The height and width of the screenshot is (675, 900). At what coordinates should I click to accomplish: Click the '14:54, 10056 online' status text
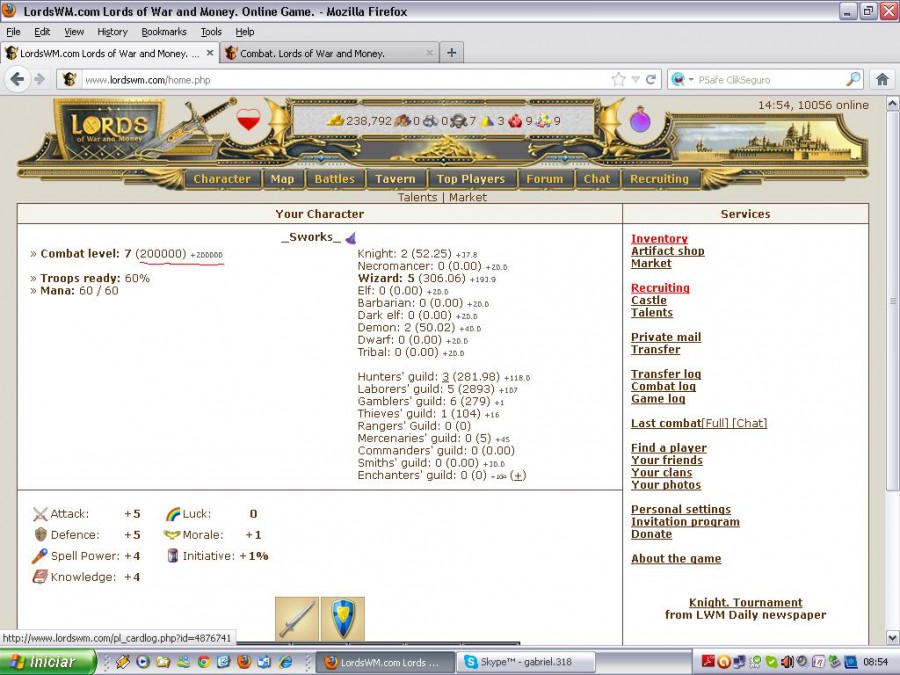tap(813, 105)
